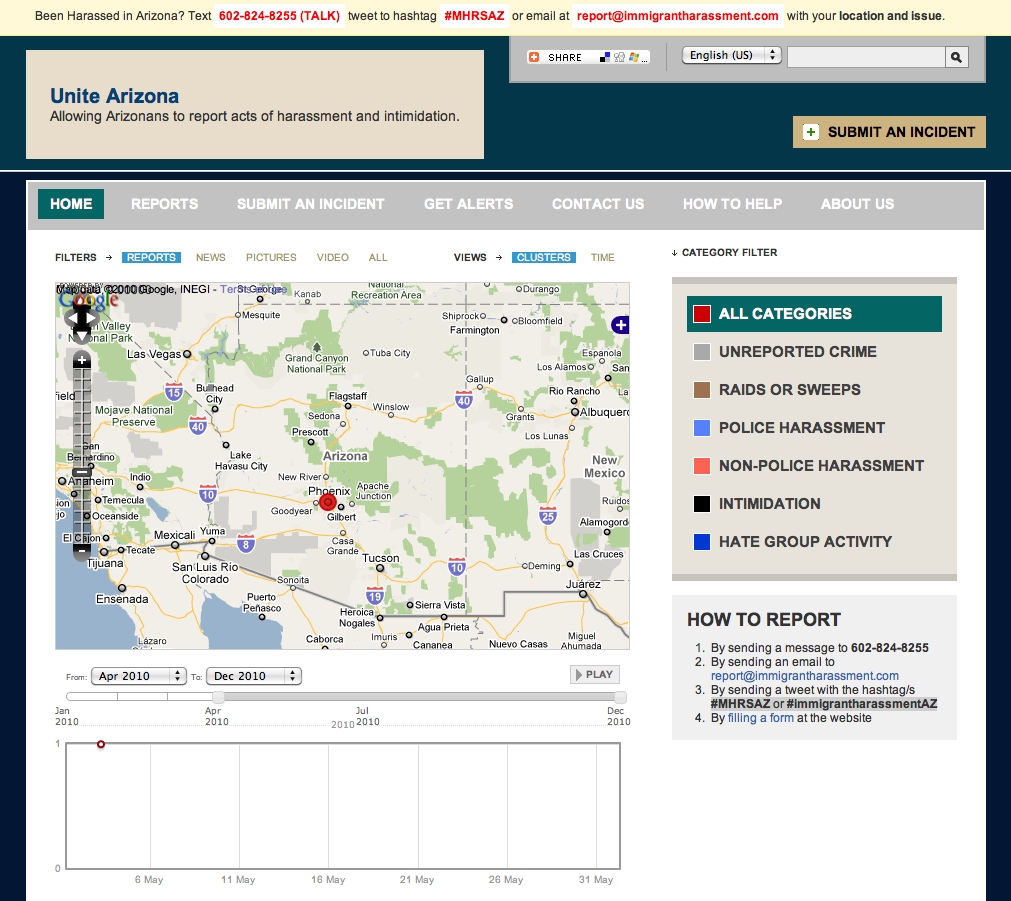Image resolution: width=1011 pixels, height=901 pixels.
Task: Click the left timeline slider handle
Action: 219,697
